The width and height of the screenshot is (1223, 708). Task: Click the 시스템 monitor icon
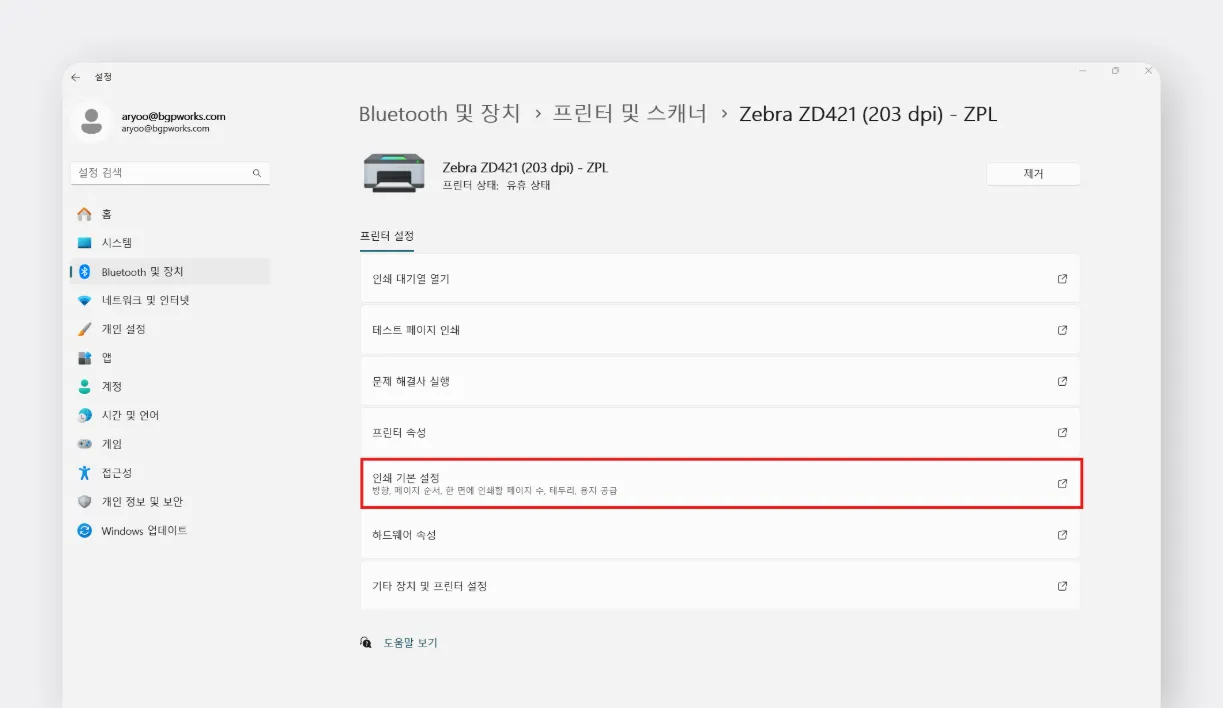click(84, 243)
